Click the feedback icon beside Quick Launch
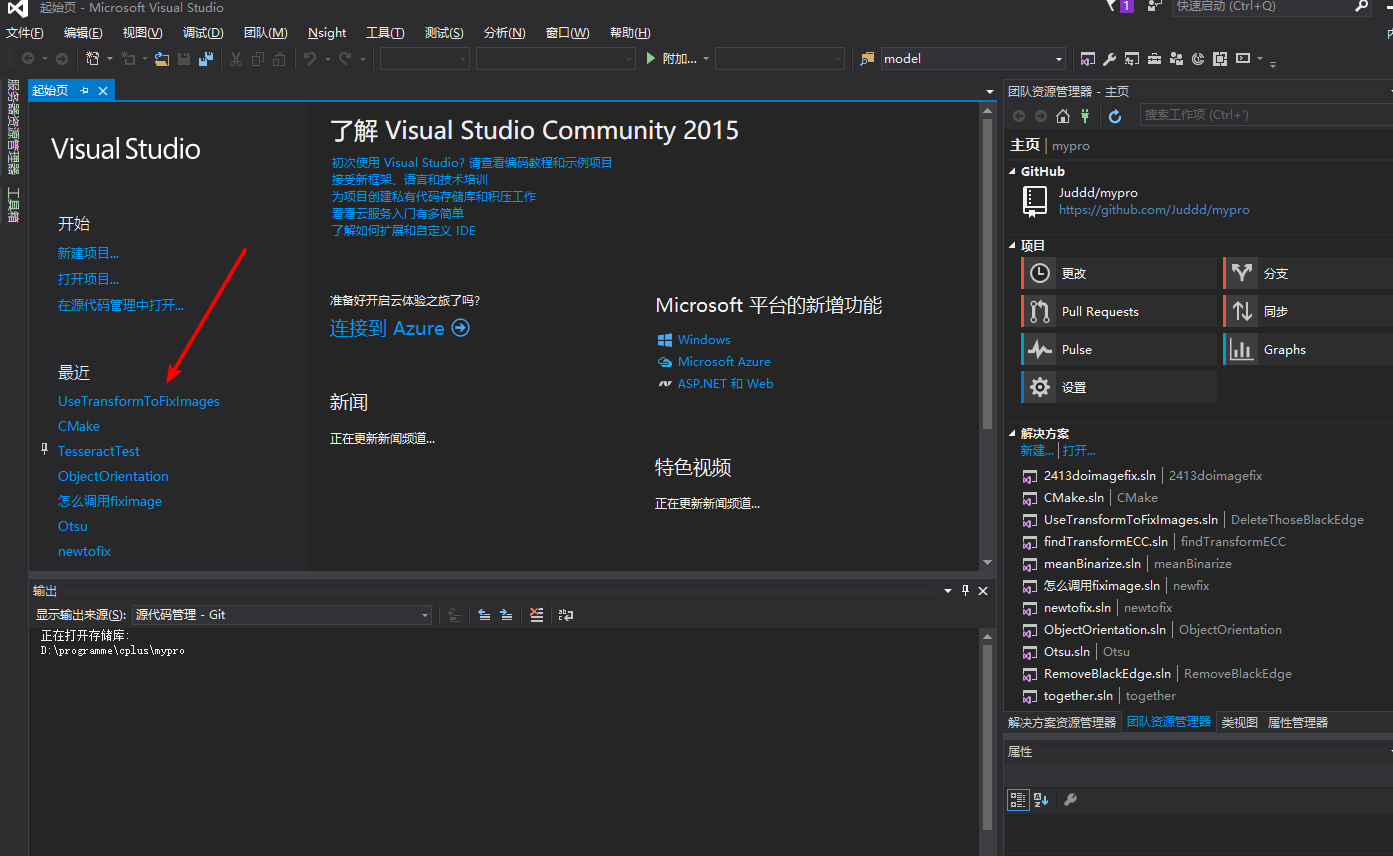Screen dimensions: 1393x856 coord(1155,7)
